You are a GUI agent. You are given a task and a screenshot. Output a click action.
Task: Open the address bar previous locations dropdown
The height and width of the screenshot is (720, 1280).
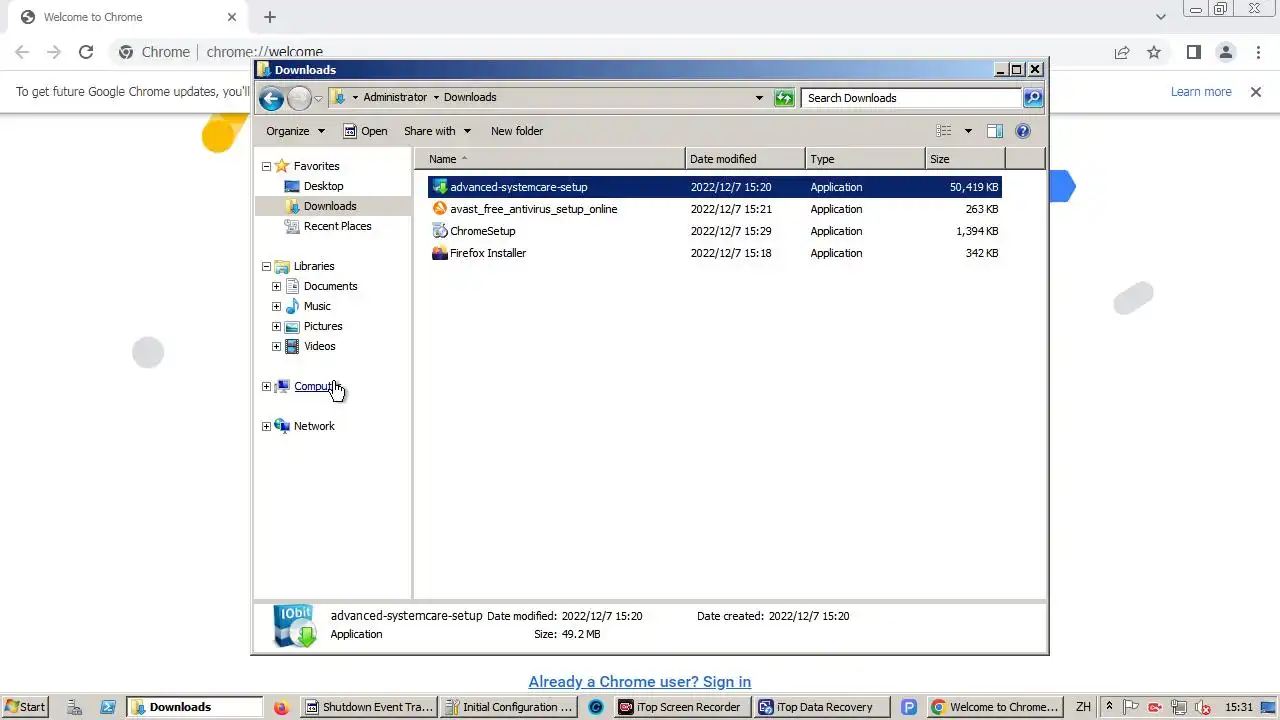(759, 98)
